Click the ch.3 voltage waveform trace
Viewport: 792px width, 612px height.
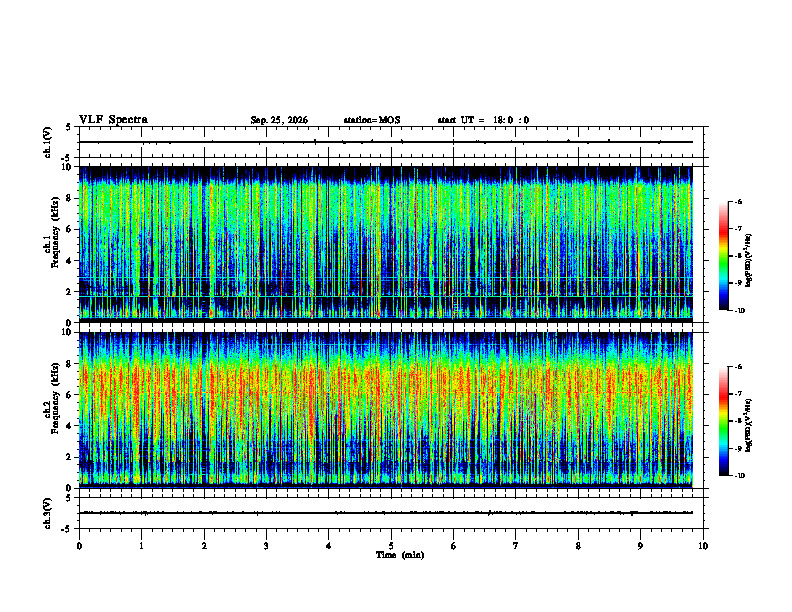pyautogui.click(x=386, y=513)
